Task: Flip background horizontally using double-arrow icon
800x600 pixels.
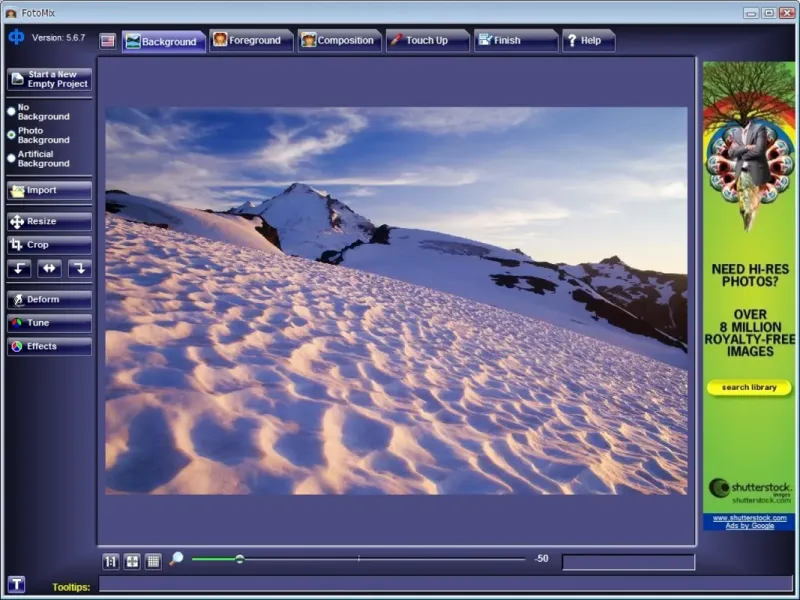Action: [49, 268]
